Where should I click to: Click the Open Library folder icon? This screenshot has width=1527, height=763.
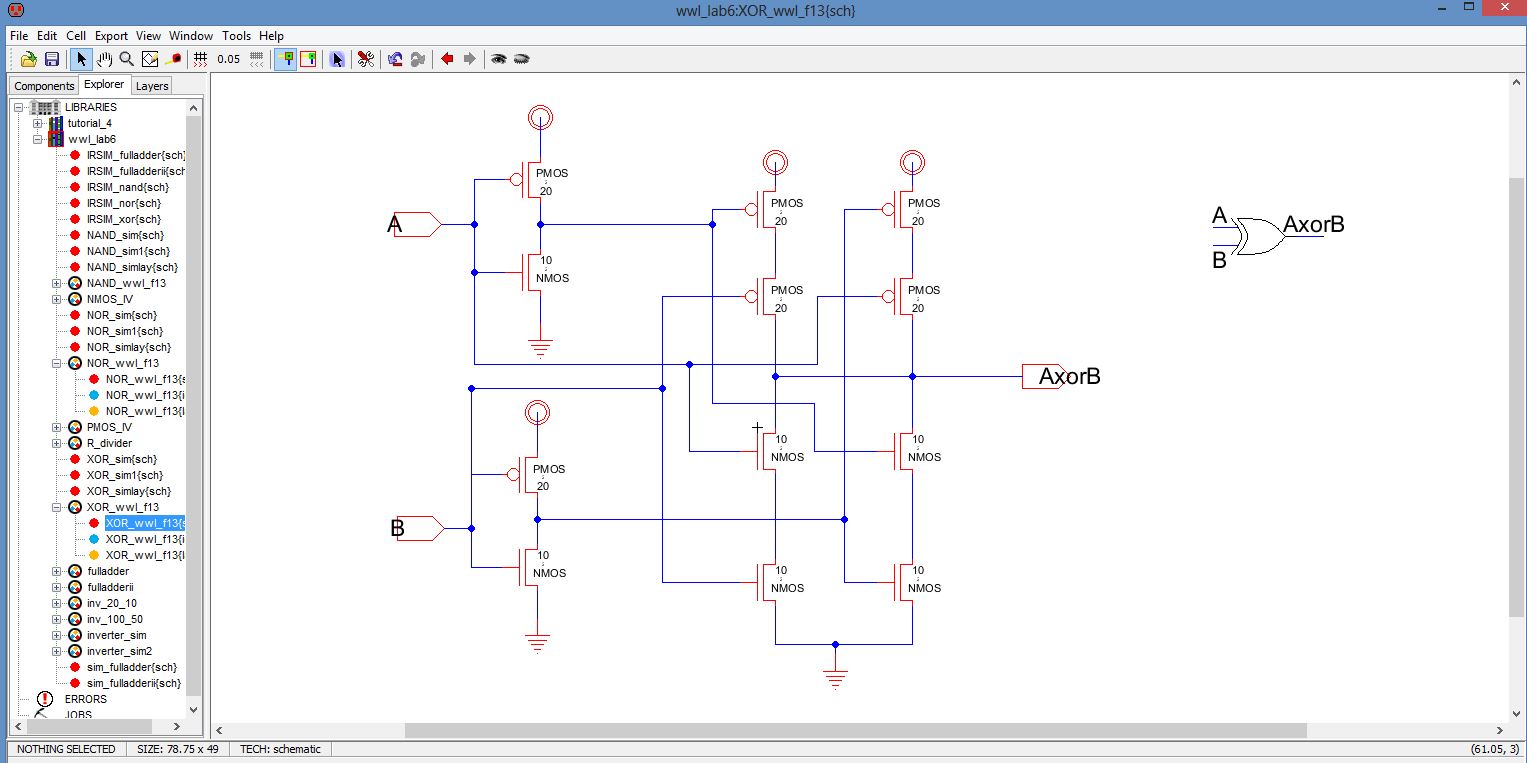[29, 59]
